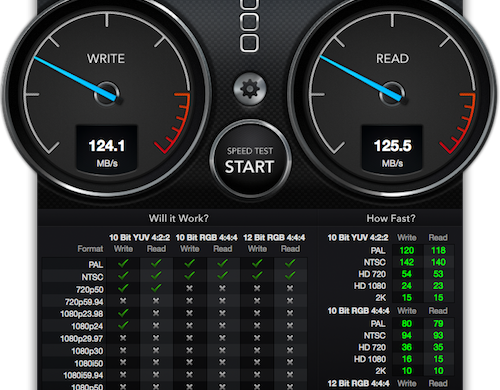Click the WRITE gauge label
This screenshot has height=390, width=500.
coord(106,59)
